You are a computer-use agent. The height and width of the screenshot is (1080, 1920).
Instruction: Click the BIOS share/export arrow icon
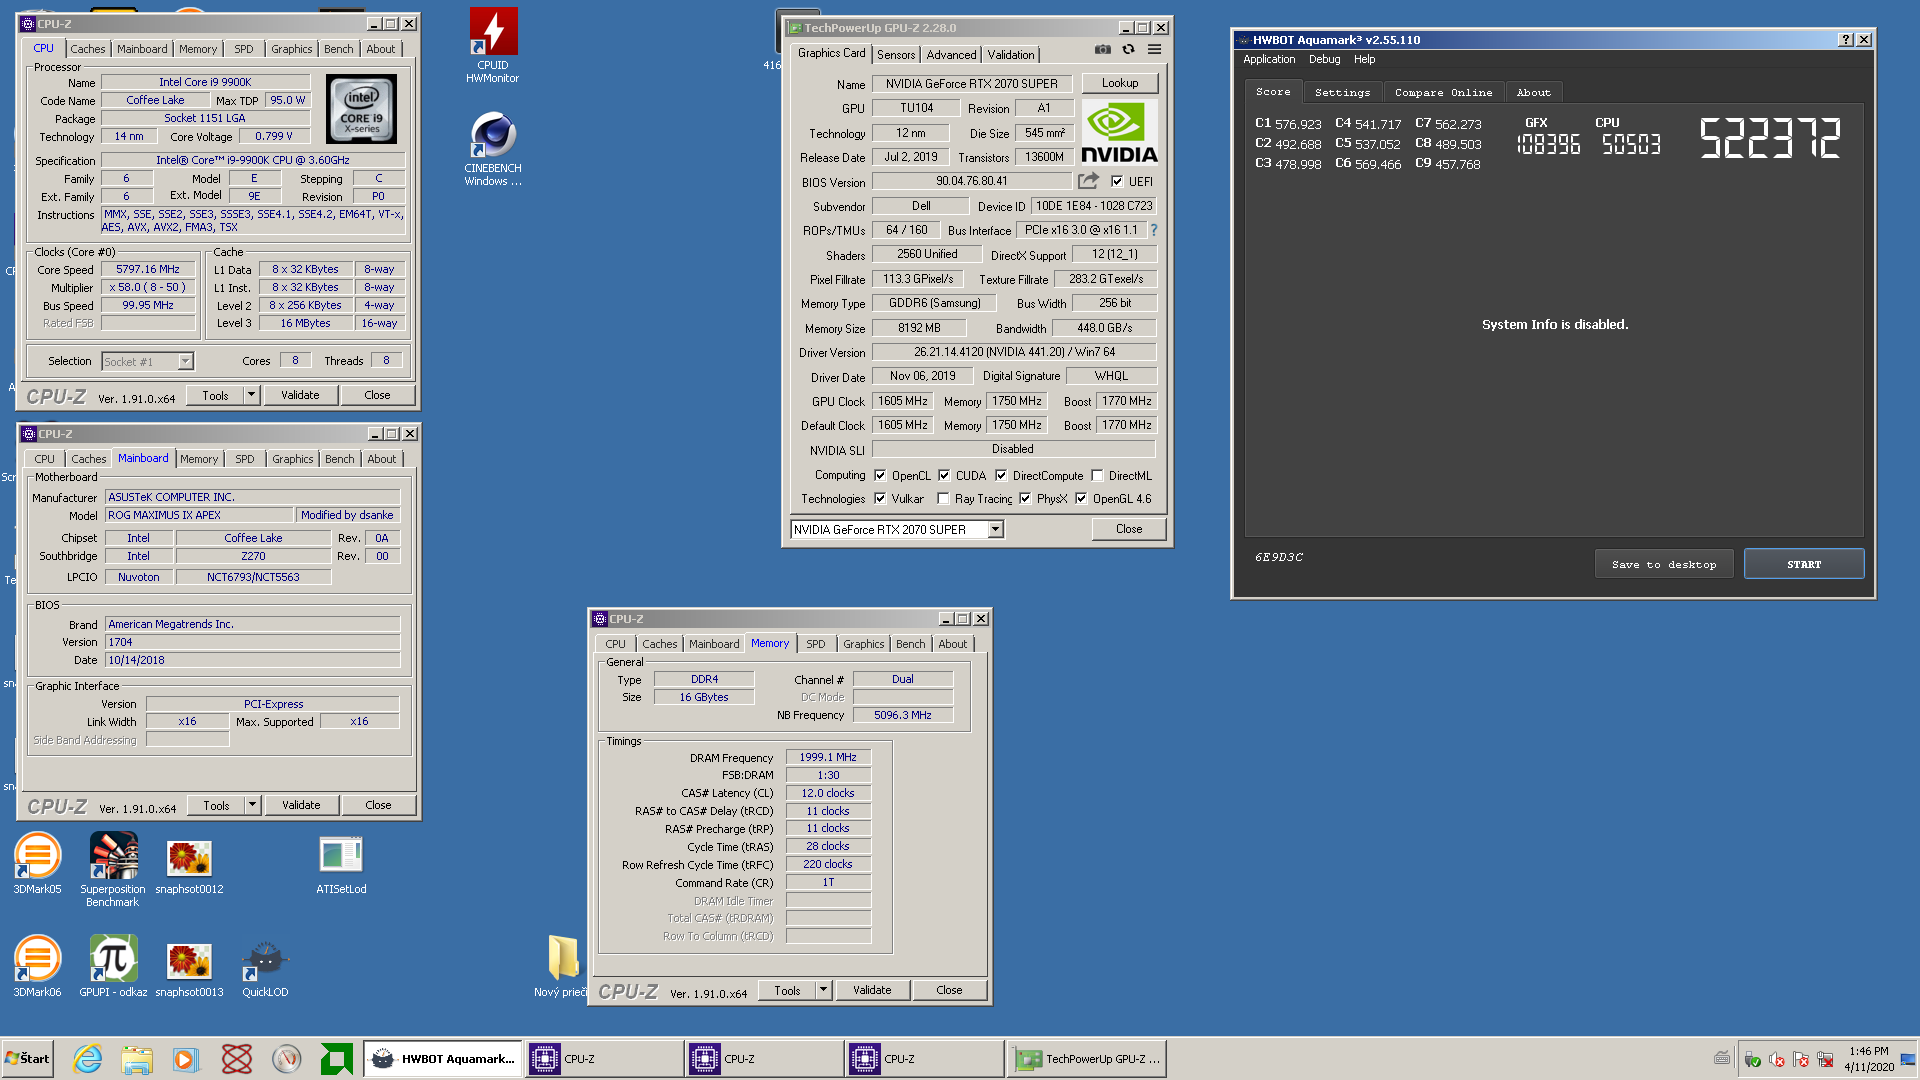[1088, 181]
